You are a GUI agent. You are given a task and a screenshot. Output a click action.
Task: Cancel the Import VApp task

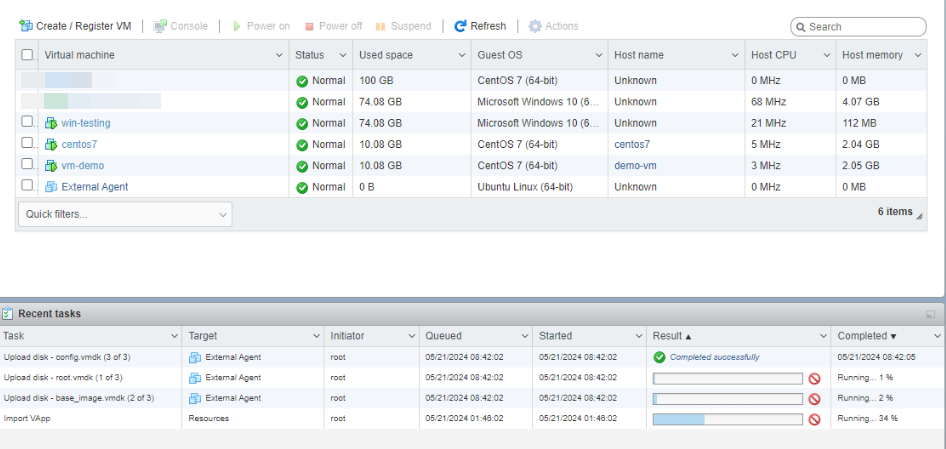pyautogui.click(x=814, y=419)
